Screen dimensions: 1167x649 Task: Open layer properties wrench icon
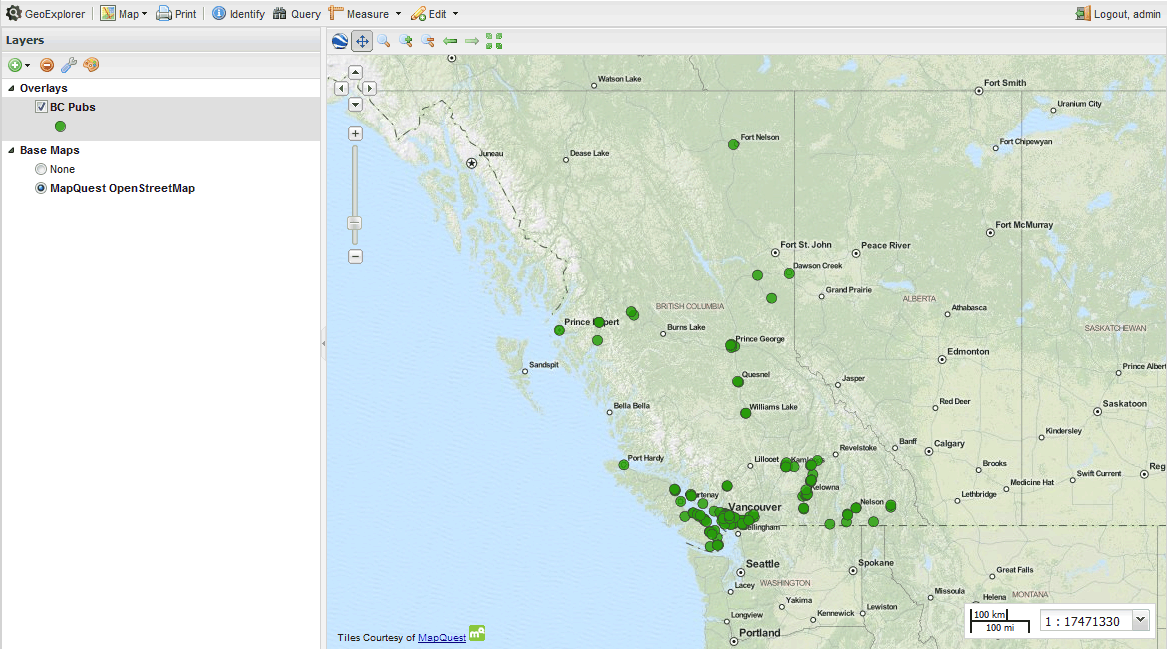pyautogui.click(x=69, y=65)
